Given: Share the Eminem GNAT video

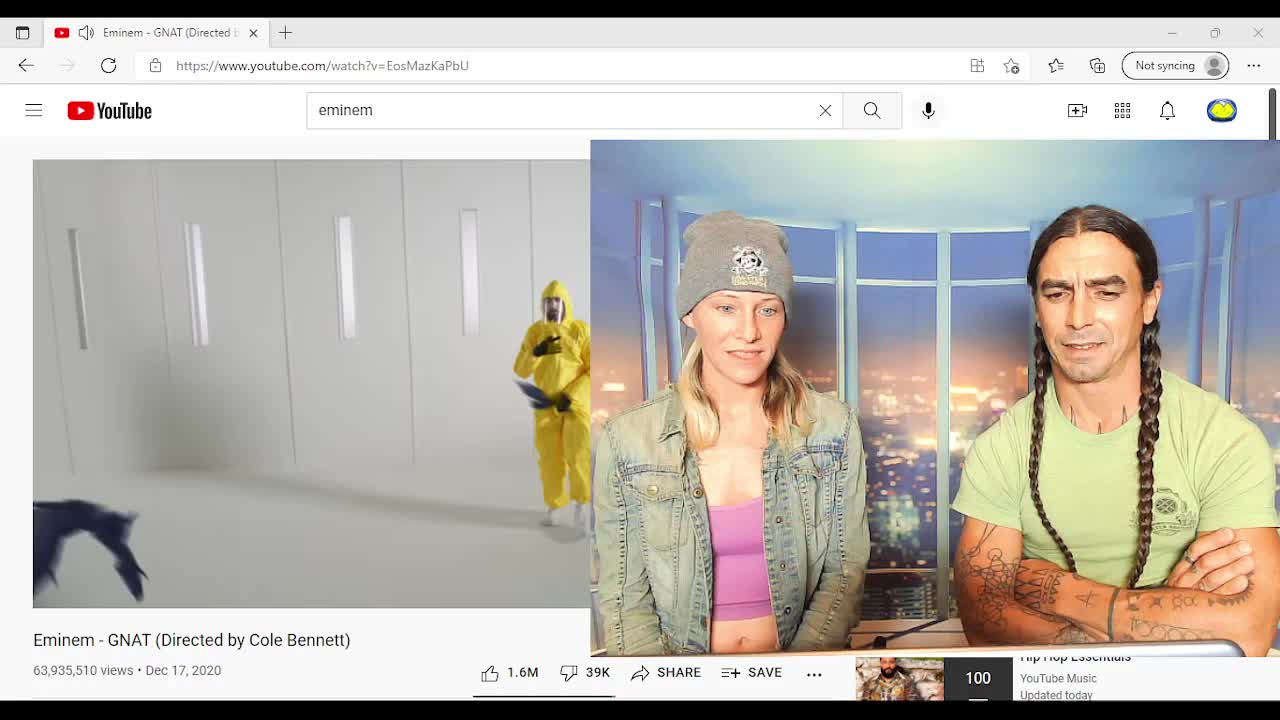Looking at the screenshot, I should [x=666, y=673].
